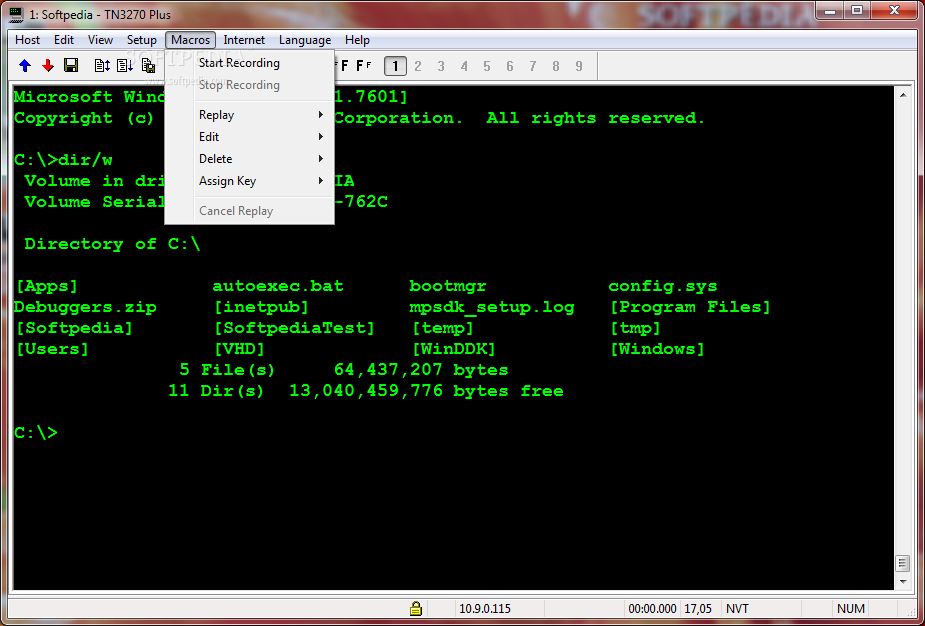Open the Internet menu
The width and height of the screenshot is (925, 626).
244,40
